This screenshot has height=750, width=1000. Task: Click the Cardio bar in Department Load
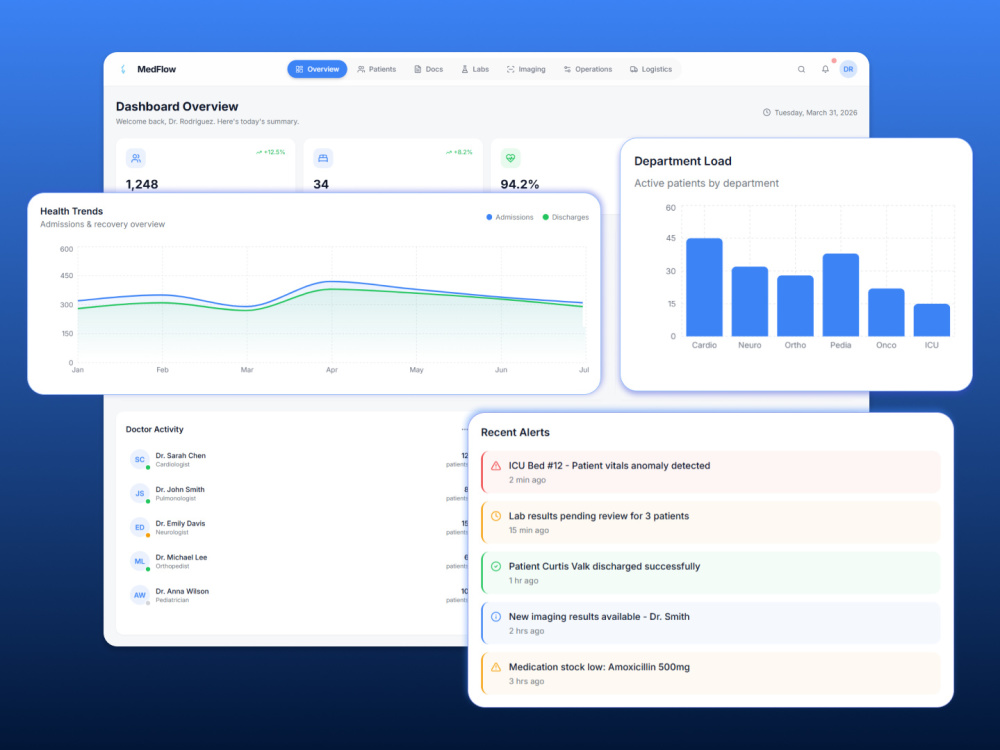click(704, 287)
